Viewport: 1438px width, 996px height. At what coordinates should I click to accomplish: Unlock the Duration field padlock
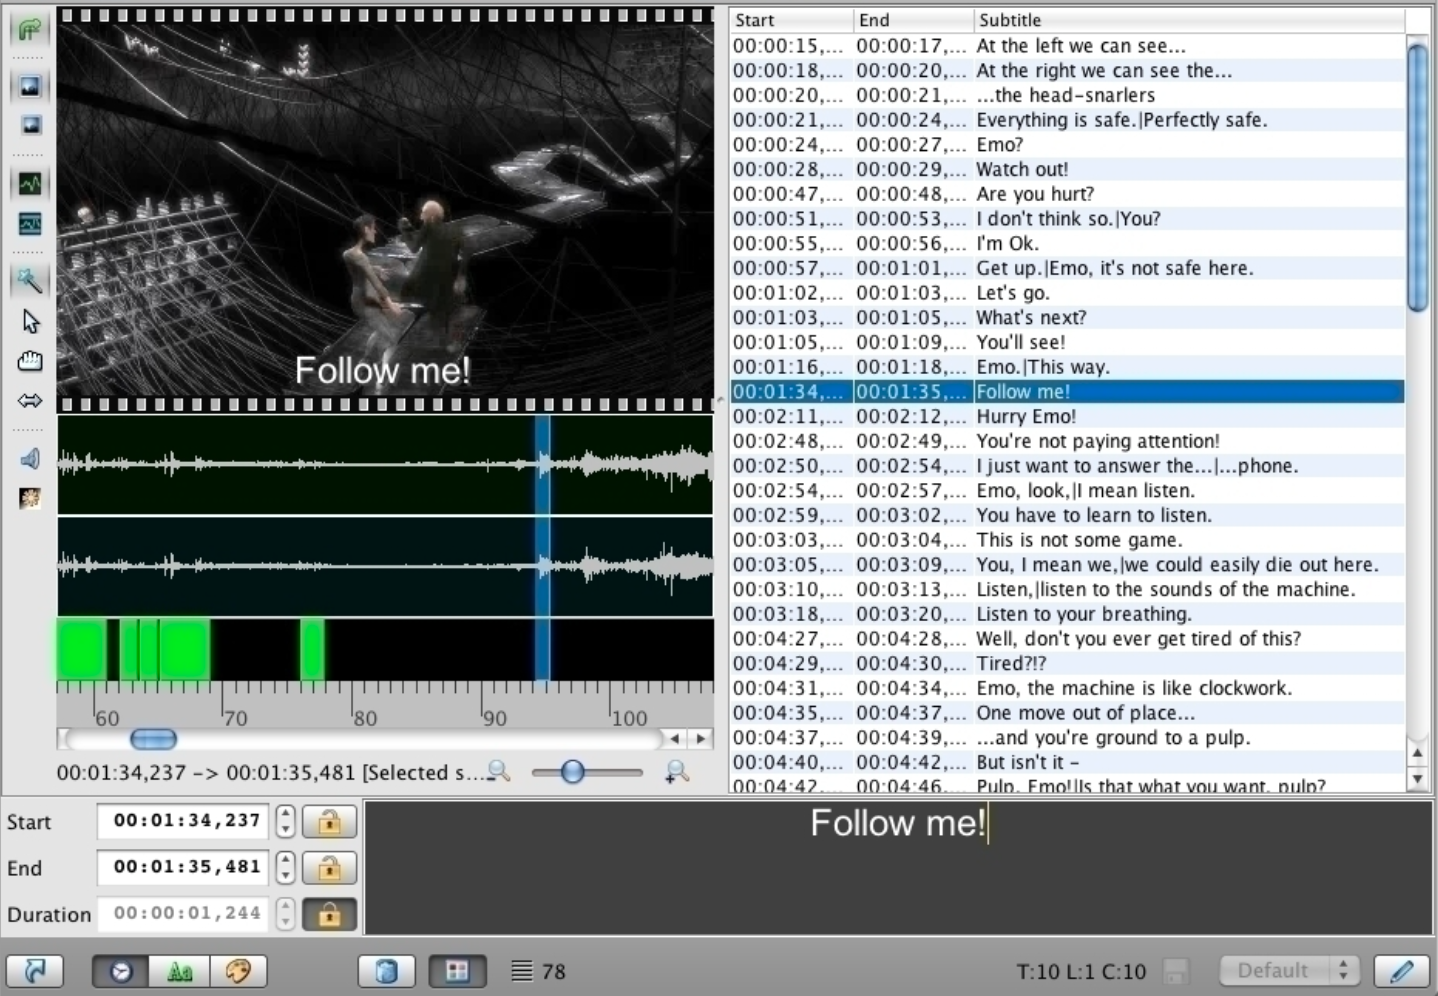[330, 914]
